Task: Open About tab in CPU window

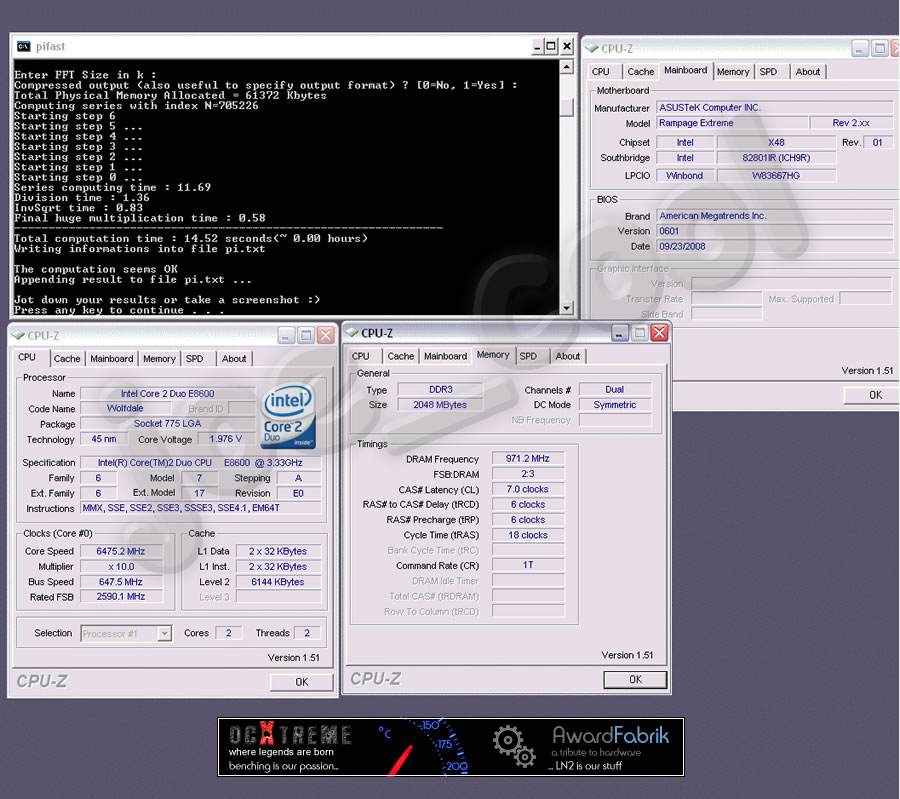Action: tap(234, 359)
